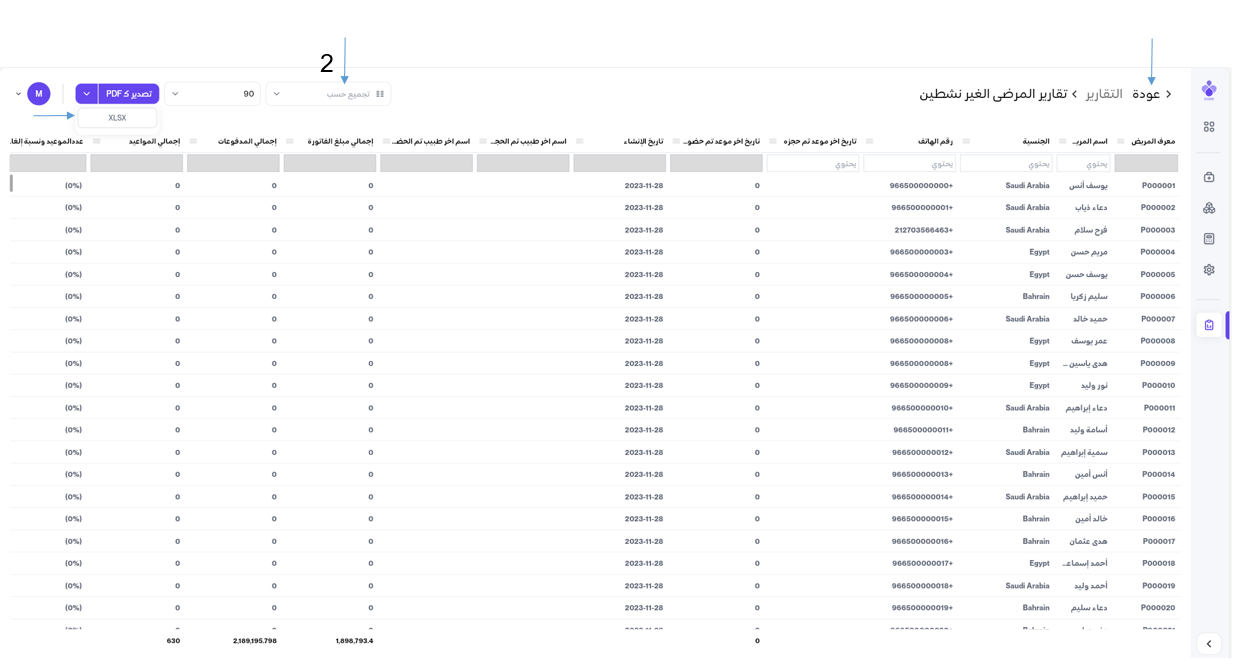
Task: Click the M user avatar
Action: point(39,94)
